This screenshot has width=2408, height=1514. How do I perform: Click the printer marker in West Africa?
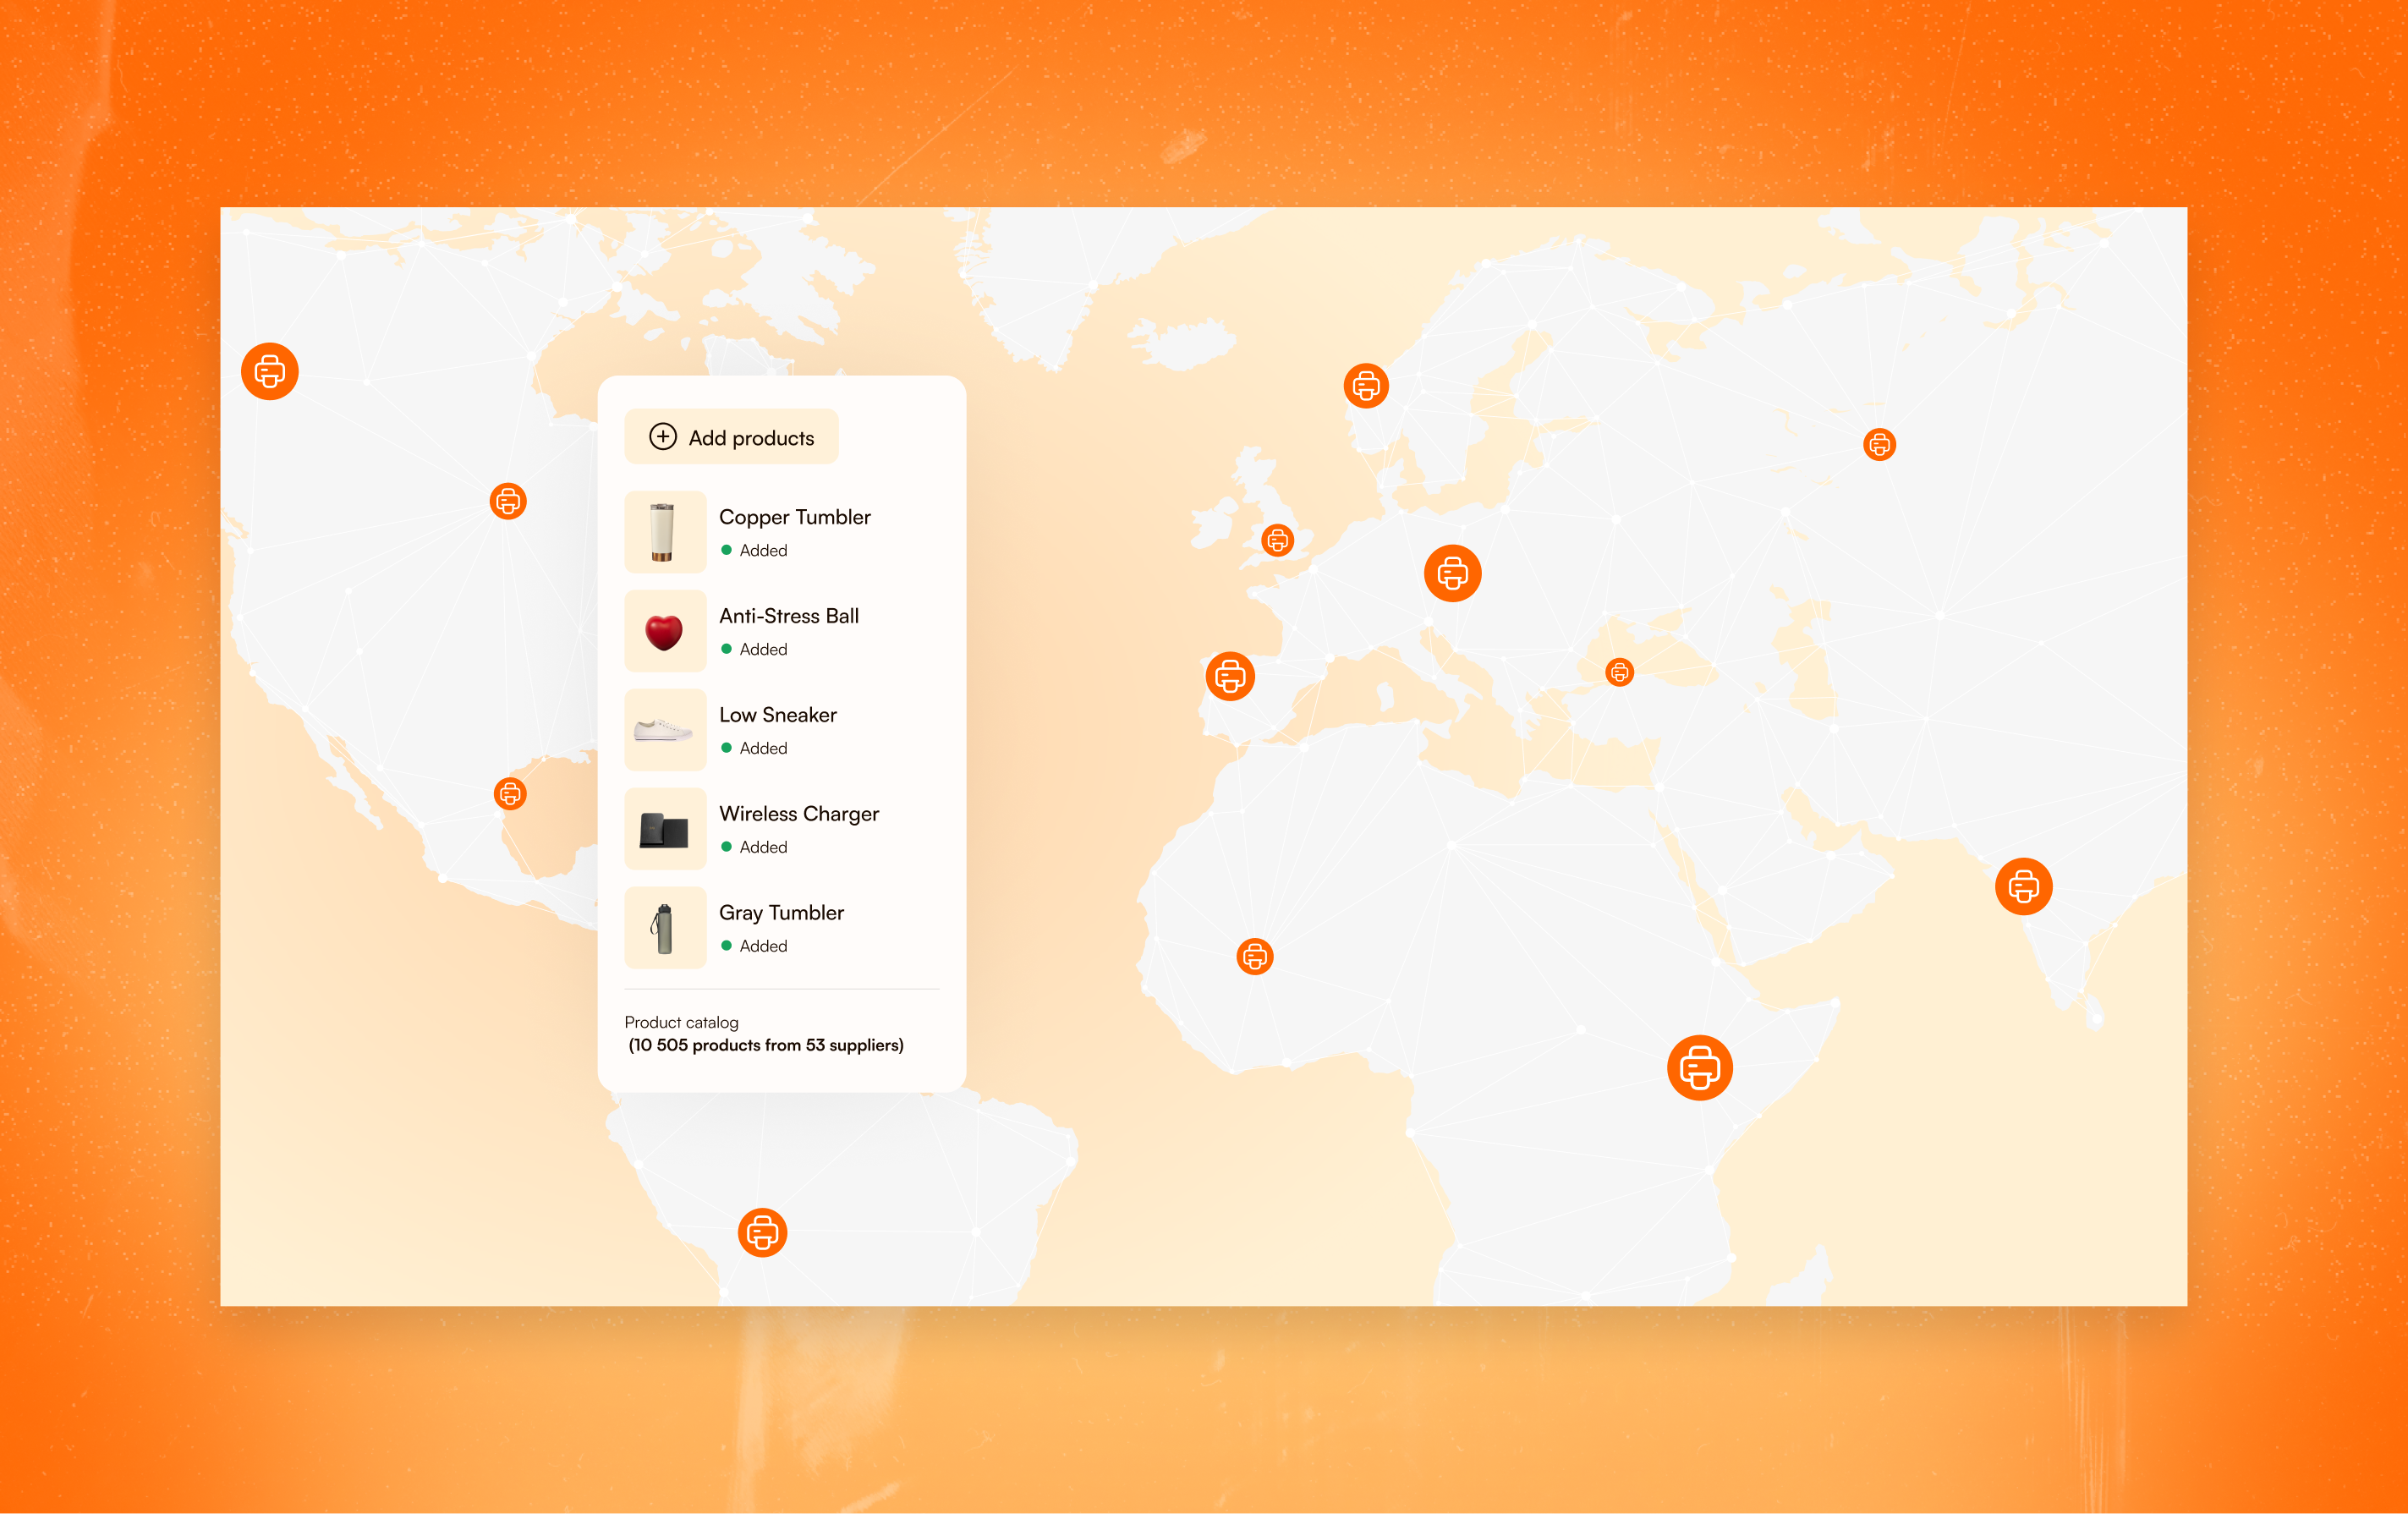1254,957
